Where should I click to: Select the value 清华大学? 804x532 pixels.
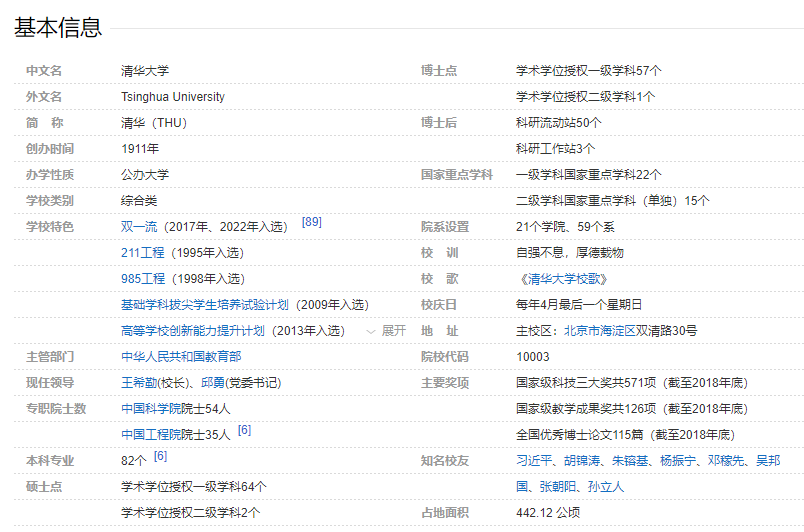145,71
